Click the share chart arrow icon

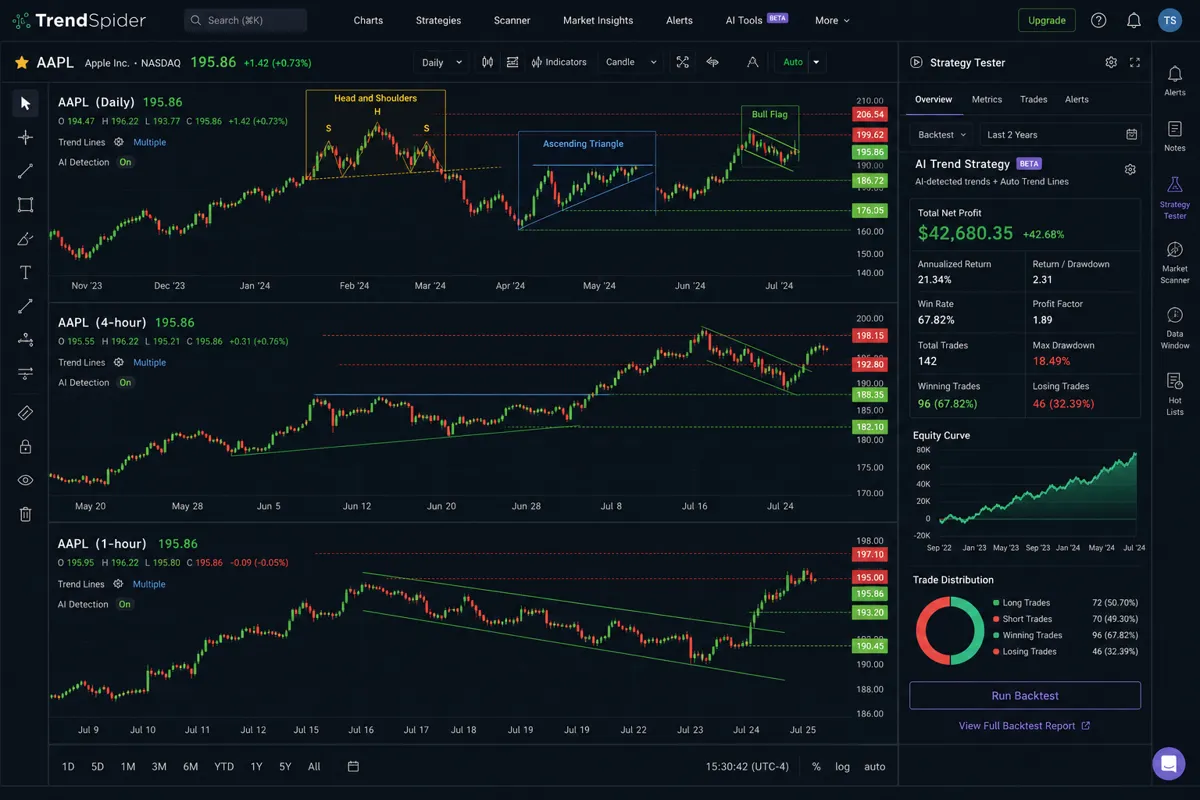tap(713, 62)
